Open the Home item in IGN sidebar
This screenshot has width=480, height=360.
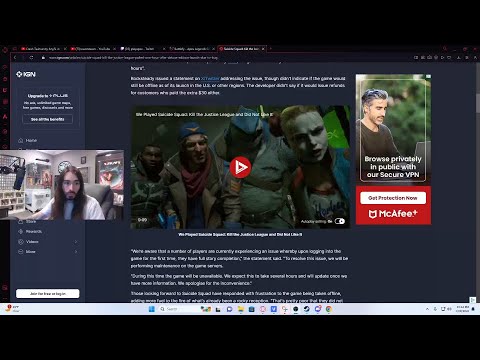(x=31, y=140)
